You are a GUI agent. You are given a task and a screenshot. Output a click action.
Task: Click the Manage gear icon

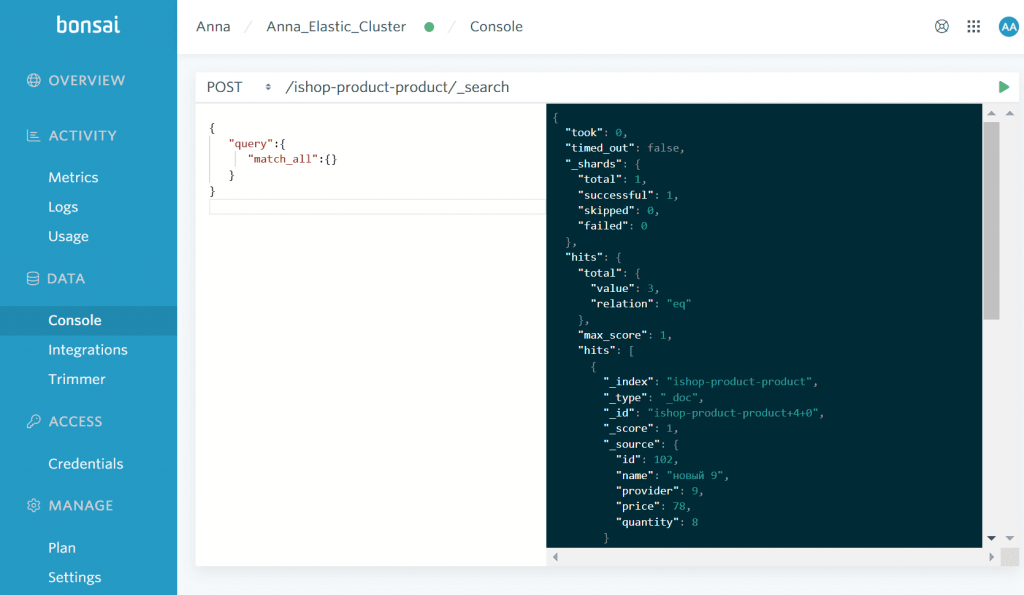click(34, 505)
